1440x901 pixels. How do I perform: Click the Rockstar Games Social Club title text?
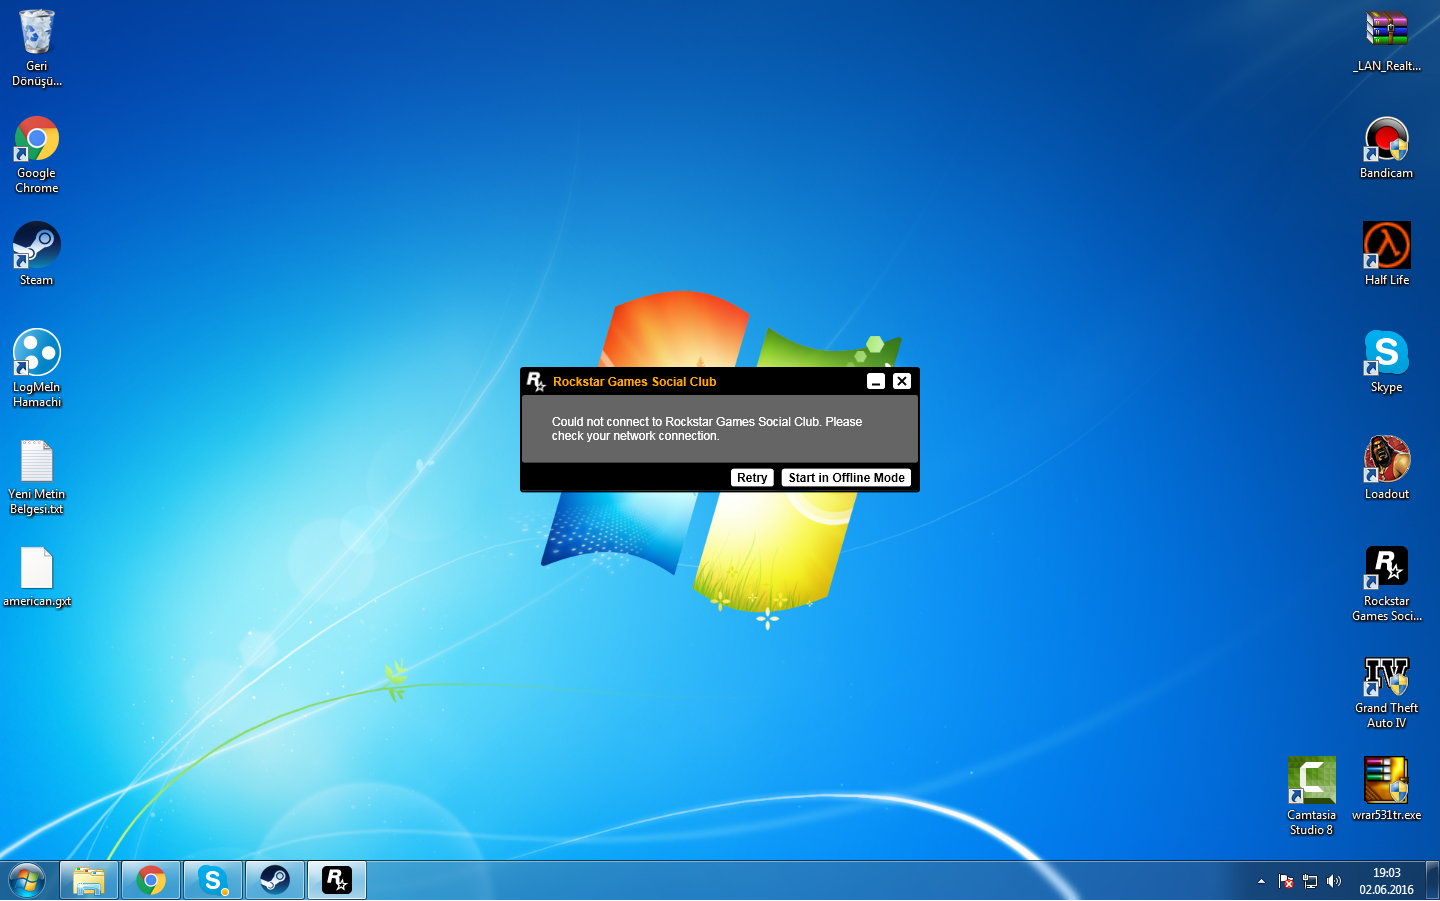pos(634,382)
